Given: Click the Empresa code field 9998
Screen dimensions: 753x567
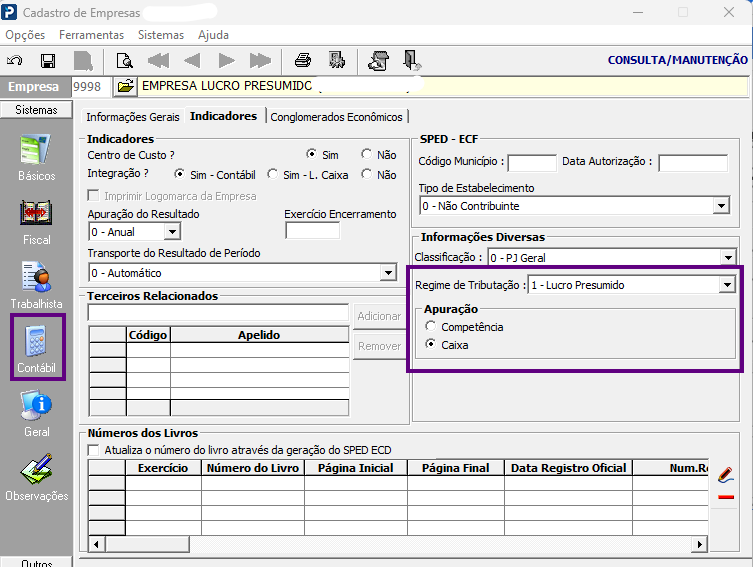Looking at the screenshot, I should click(91, 86).
